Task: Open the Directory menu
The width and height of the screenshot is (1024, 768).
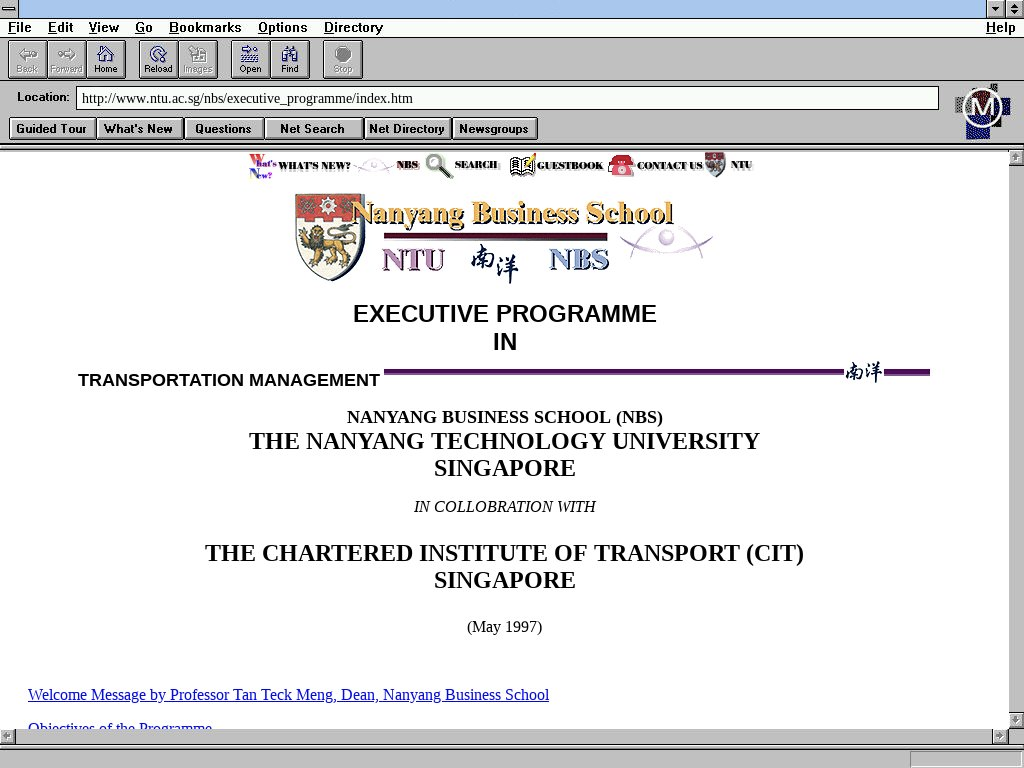Action: pyautogui.click(x=353, y=28)
